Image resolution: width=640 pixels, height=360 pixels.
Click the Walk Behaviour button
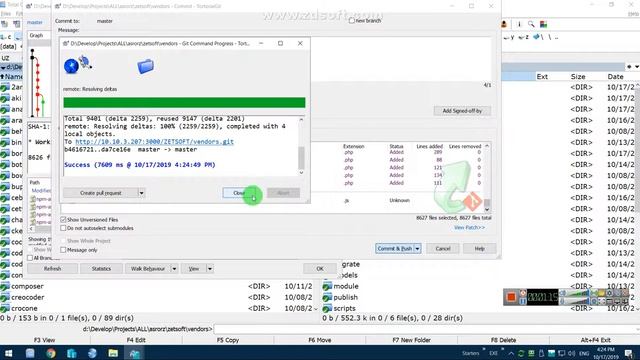coord(148,269)
